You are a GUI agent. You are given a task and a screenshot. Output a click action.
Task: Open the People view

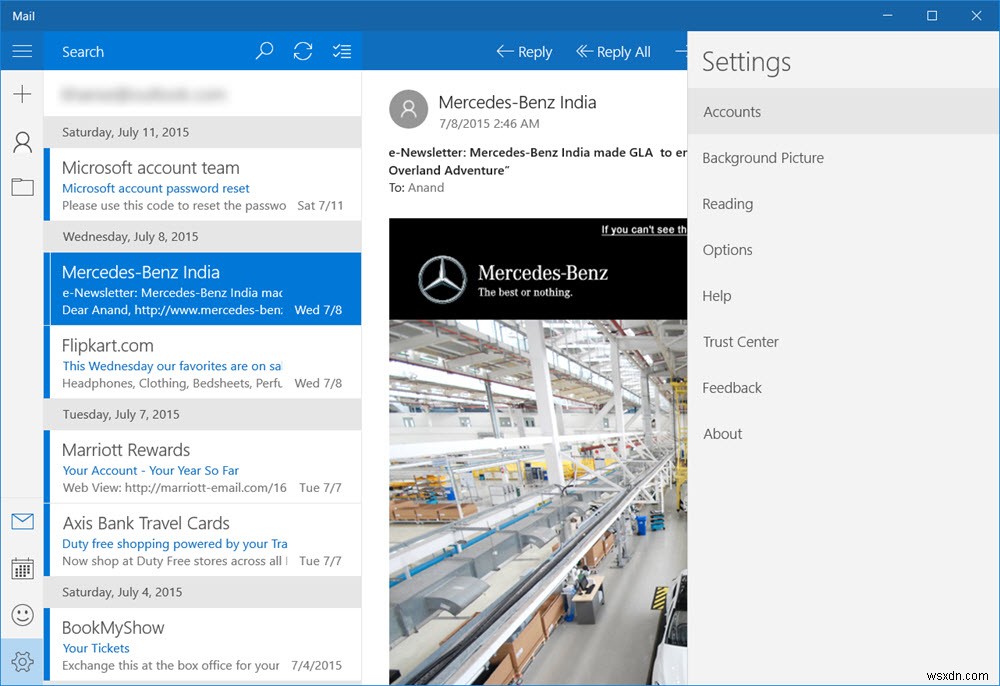[x=22, y=141]
